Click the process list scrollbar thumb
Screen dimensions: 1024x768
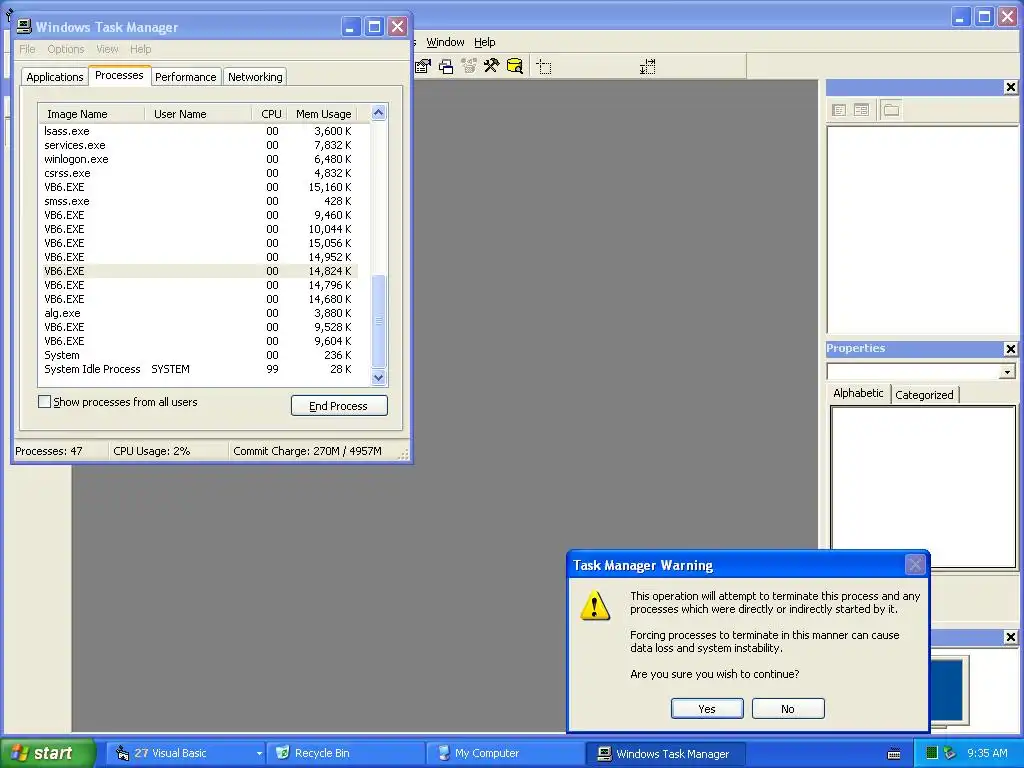pos(379,321)
